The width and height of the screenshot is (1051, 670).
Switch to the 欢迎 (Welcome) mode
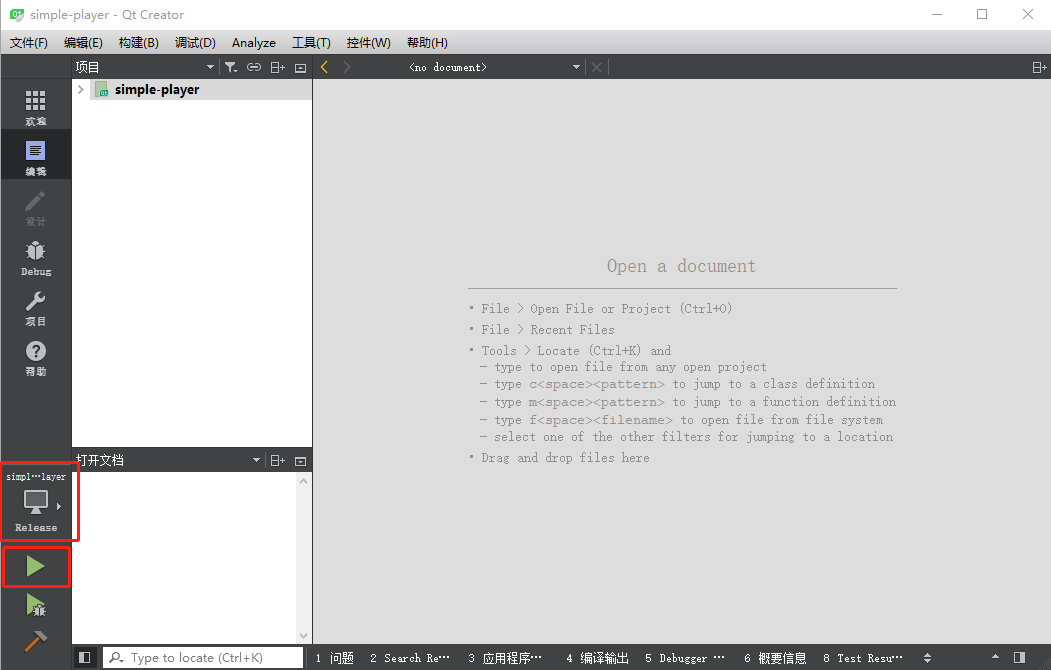click(36, 105)
